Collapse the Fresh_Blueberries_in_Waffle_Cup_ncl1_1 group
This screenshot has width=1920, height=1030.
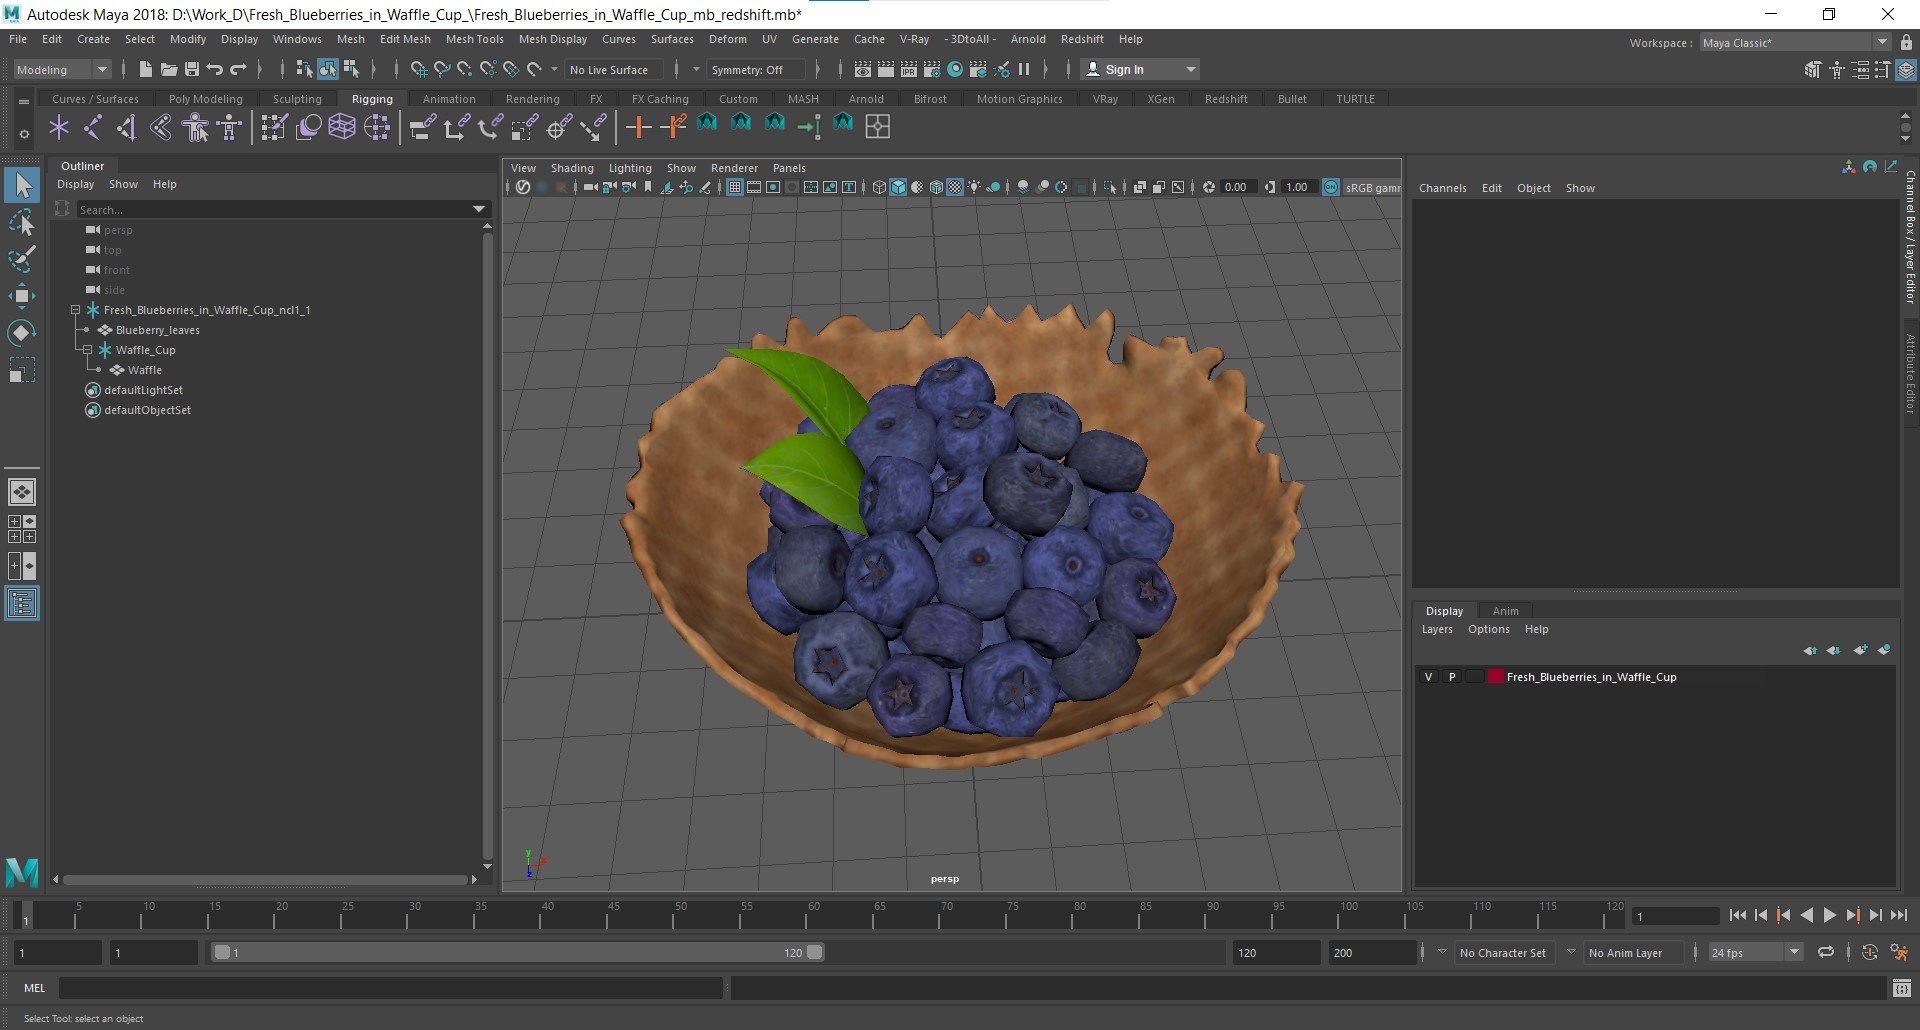click(75, 310)
